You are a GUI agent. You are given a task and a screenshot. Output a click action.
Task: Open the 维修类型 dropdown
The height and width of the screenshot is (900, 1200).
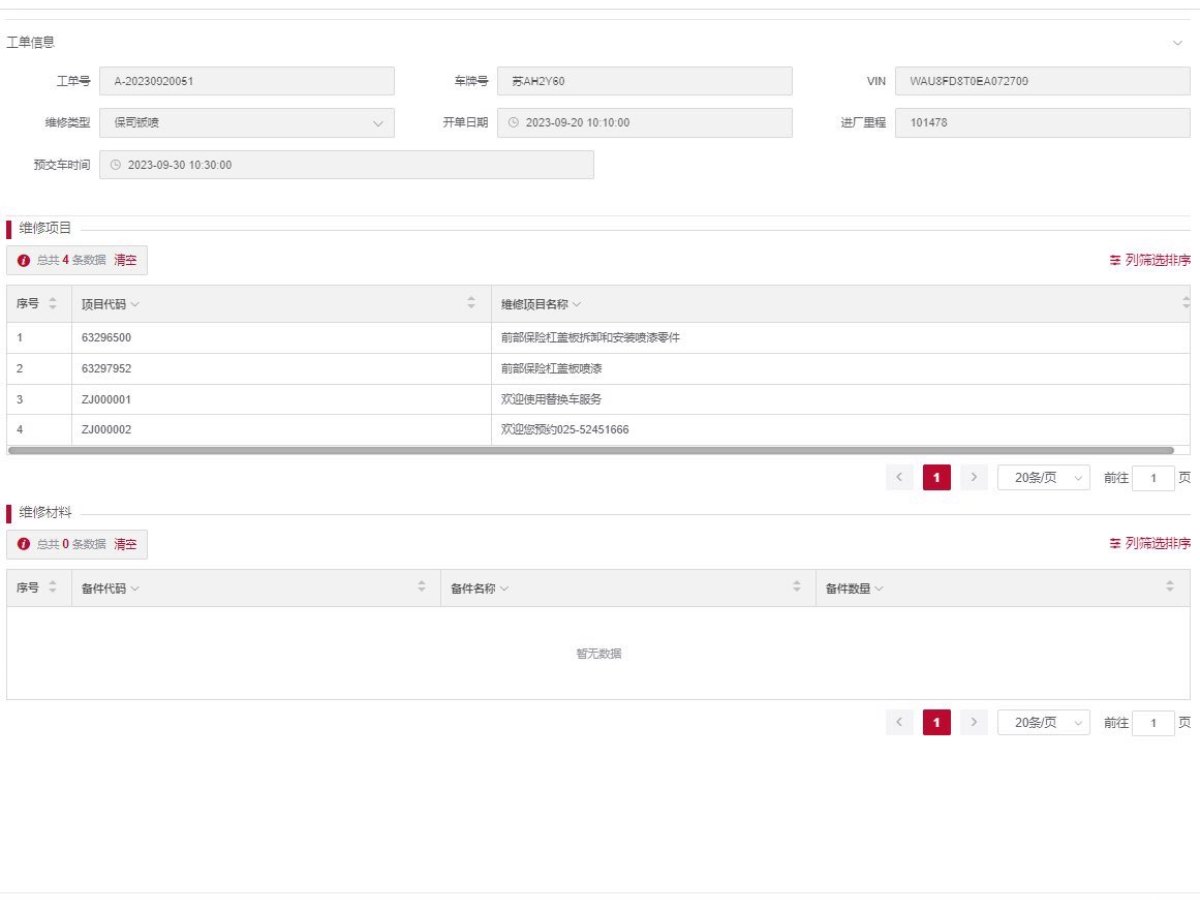point(377,123)
